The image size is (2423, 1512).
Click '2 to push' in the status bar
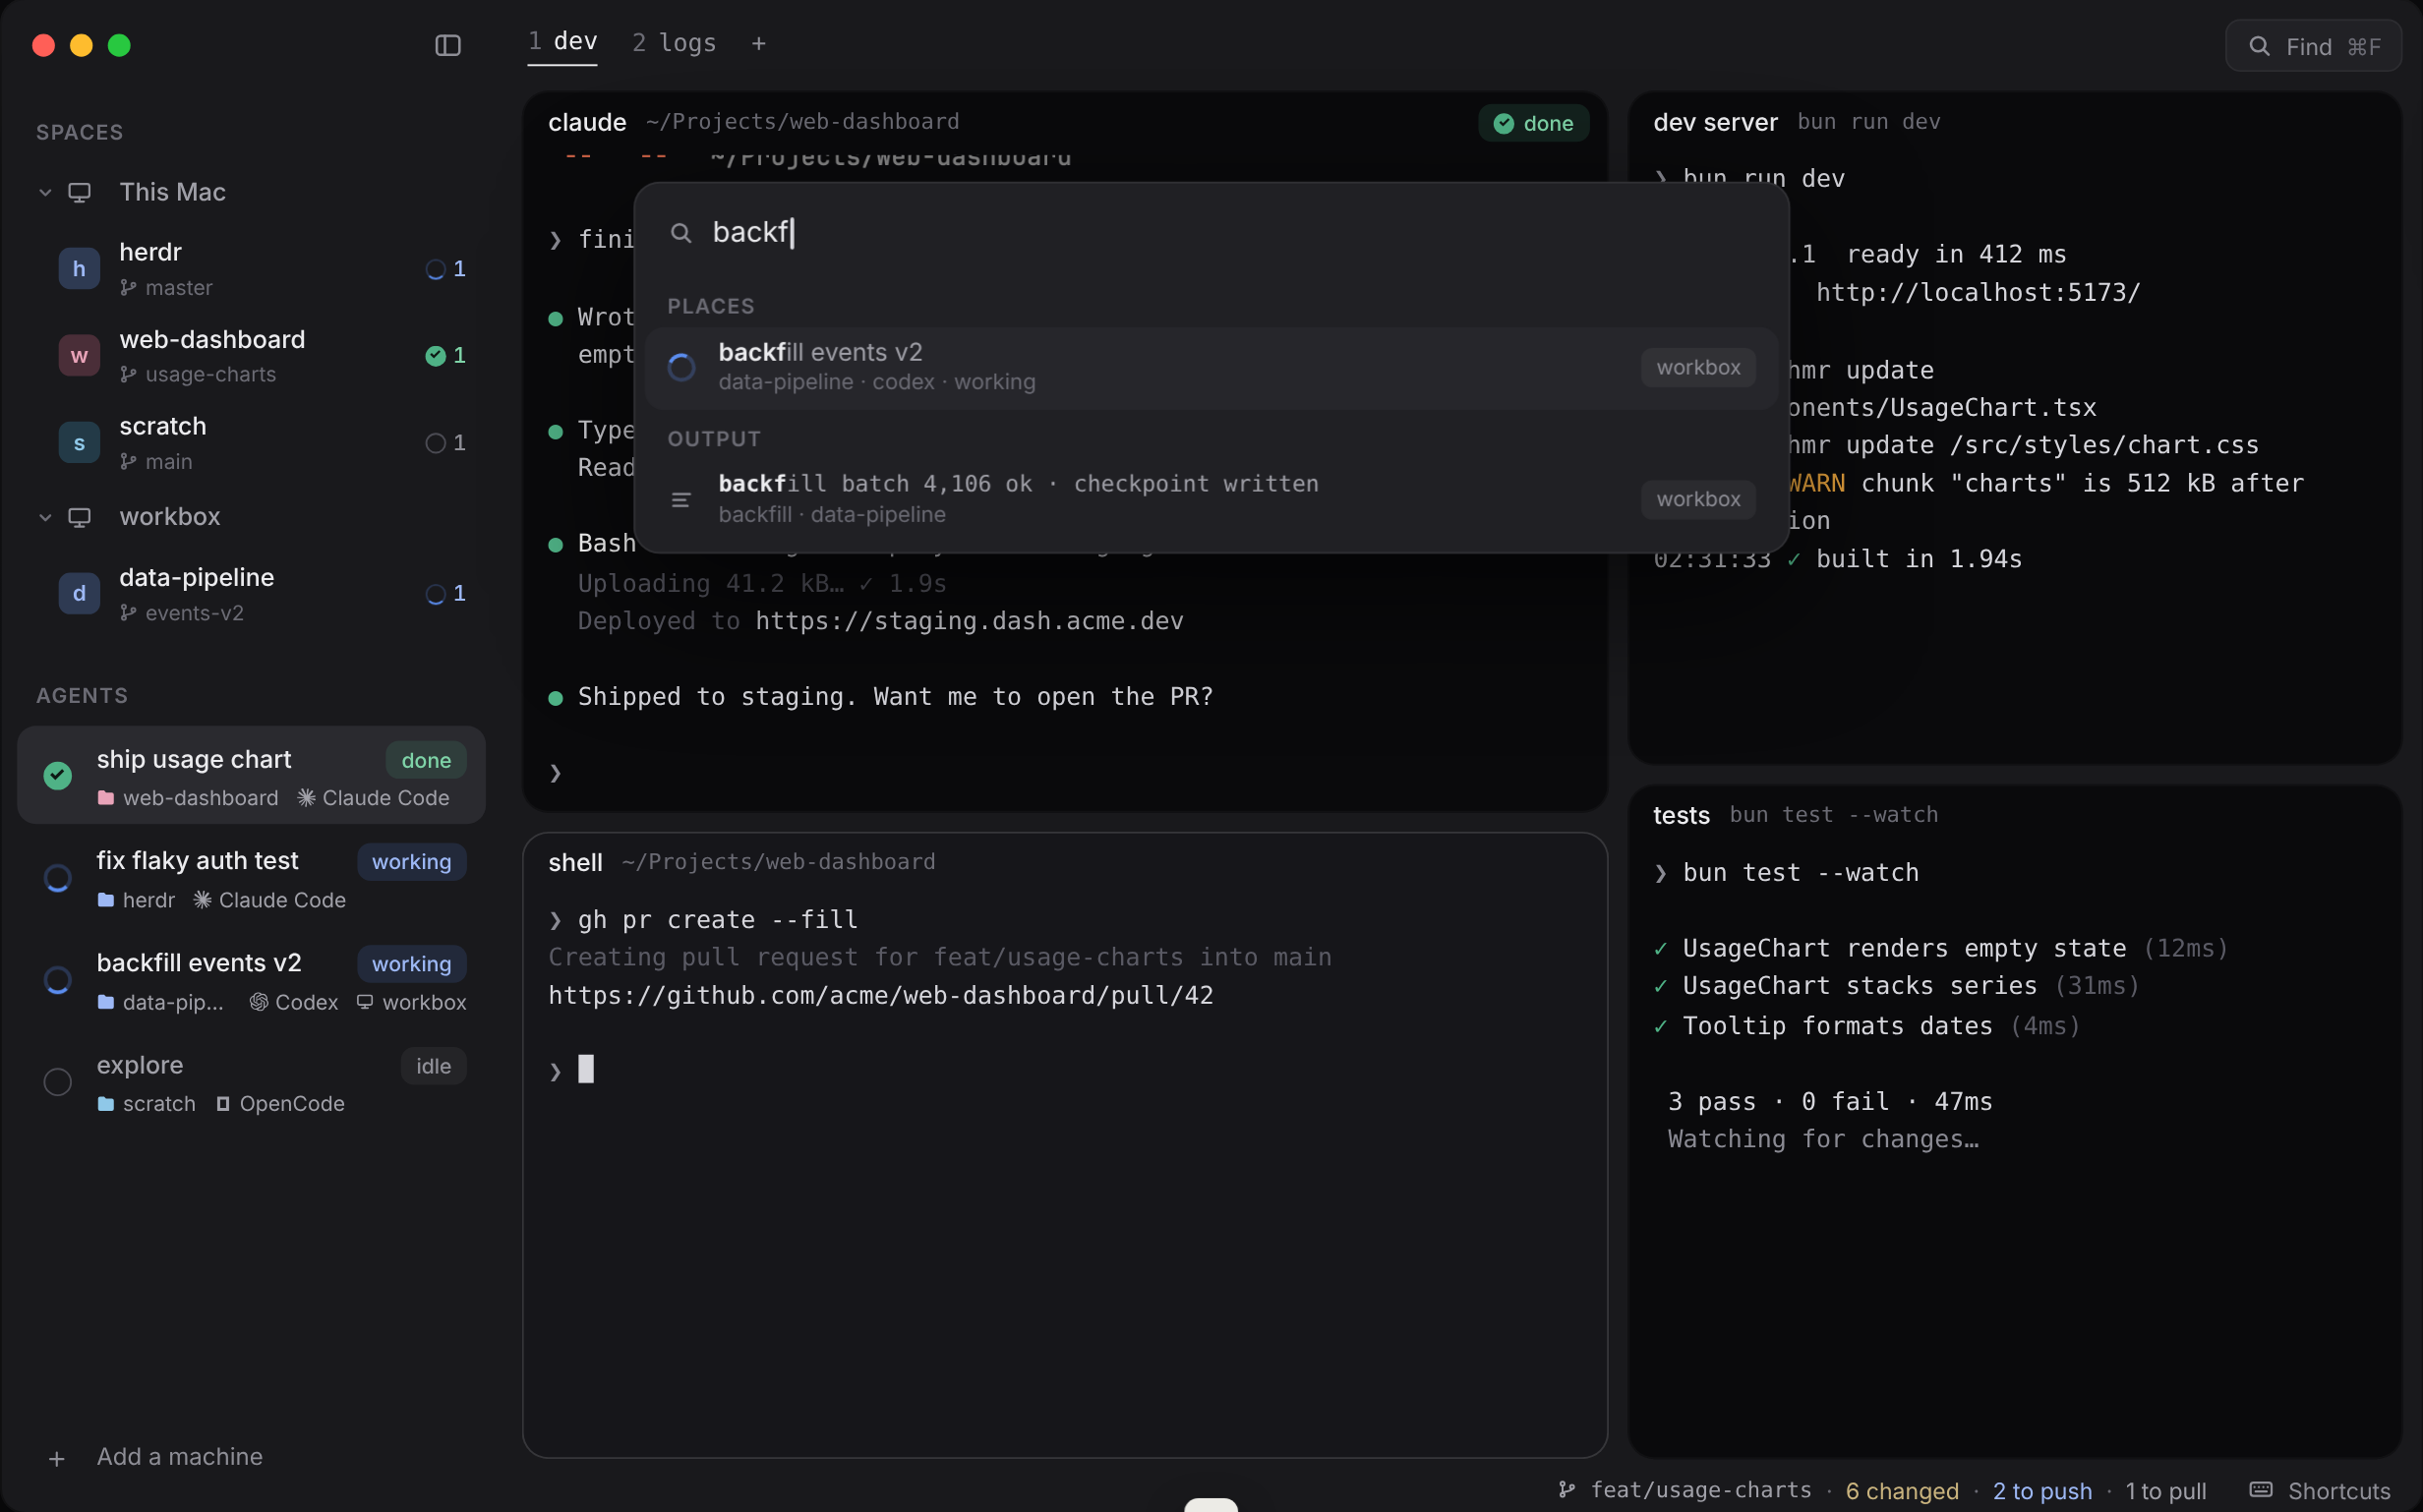click(2042, 1490)
